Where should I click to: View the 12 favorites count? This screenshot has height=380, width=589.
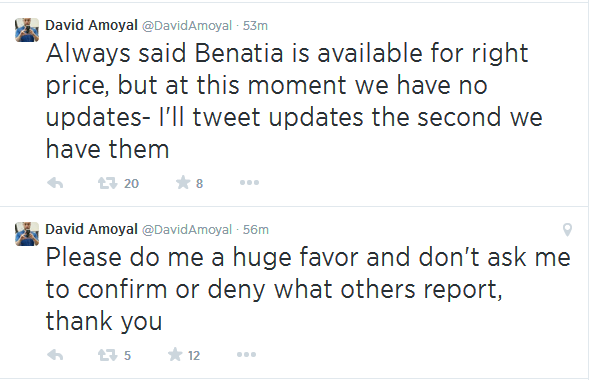click(x=194, y=356)
